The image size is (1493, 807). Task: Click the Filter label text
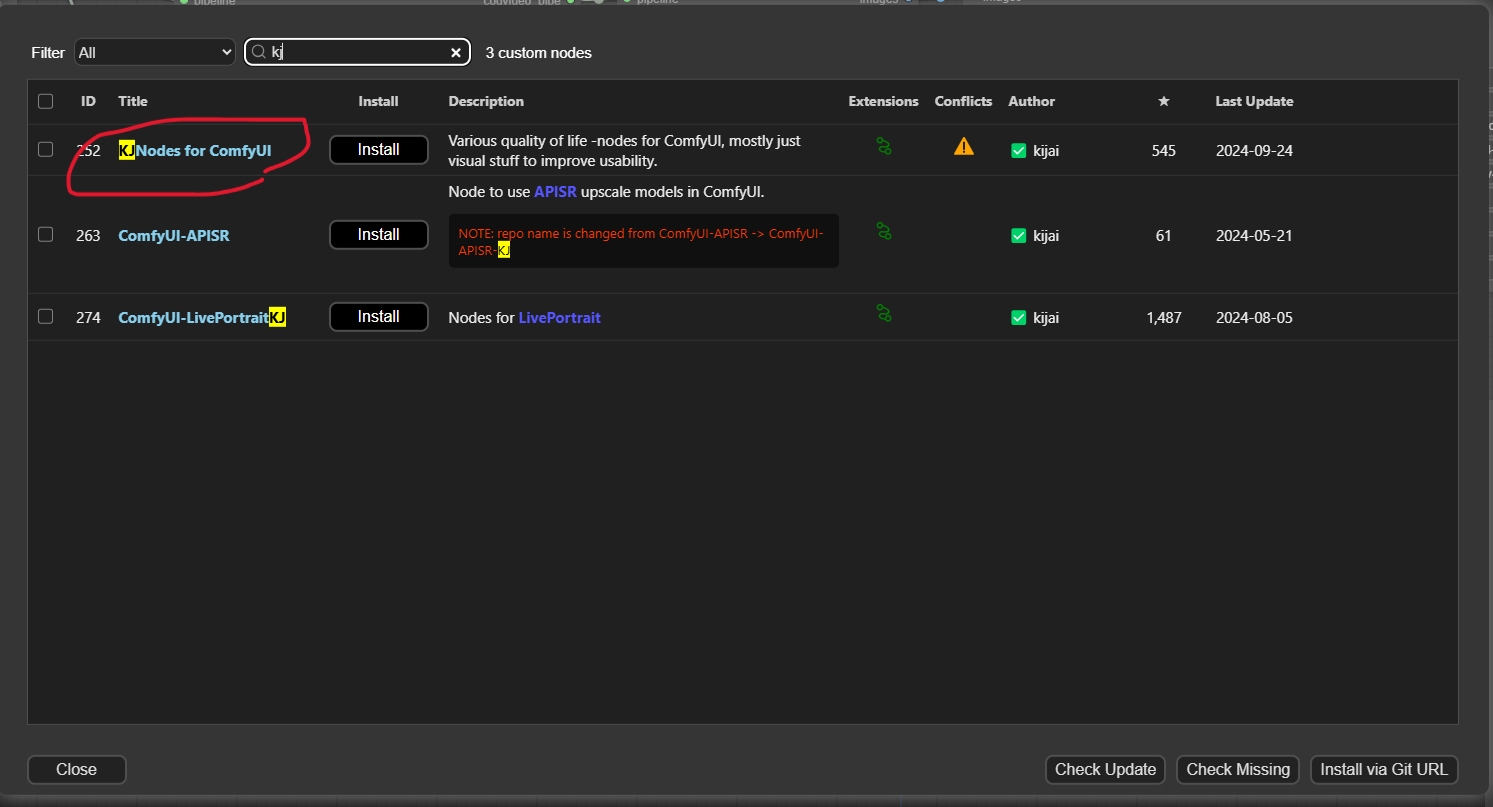point(48,53)
